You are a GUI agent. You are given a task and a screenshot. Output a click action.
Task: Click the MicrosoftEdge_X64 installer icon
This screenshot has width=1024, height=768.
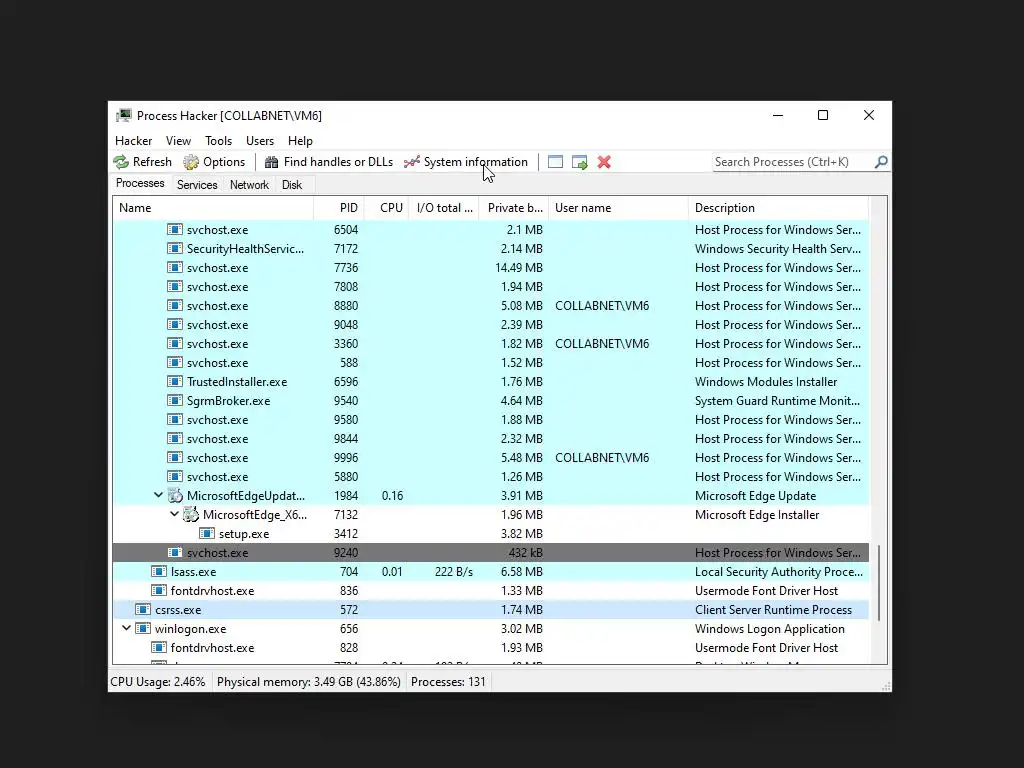[191, 515]
